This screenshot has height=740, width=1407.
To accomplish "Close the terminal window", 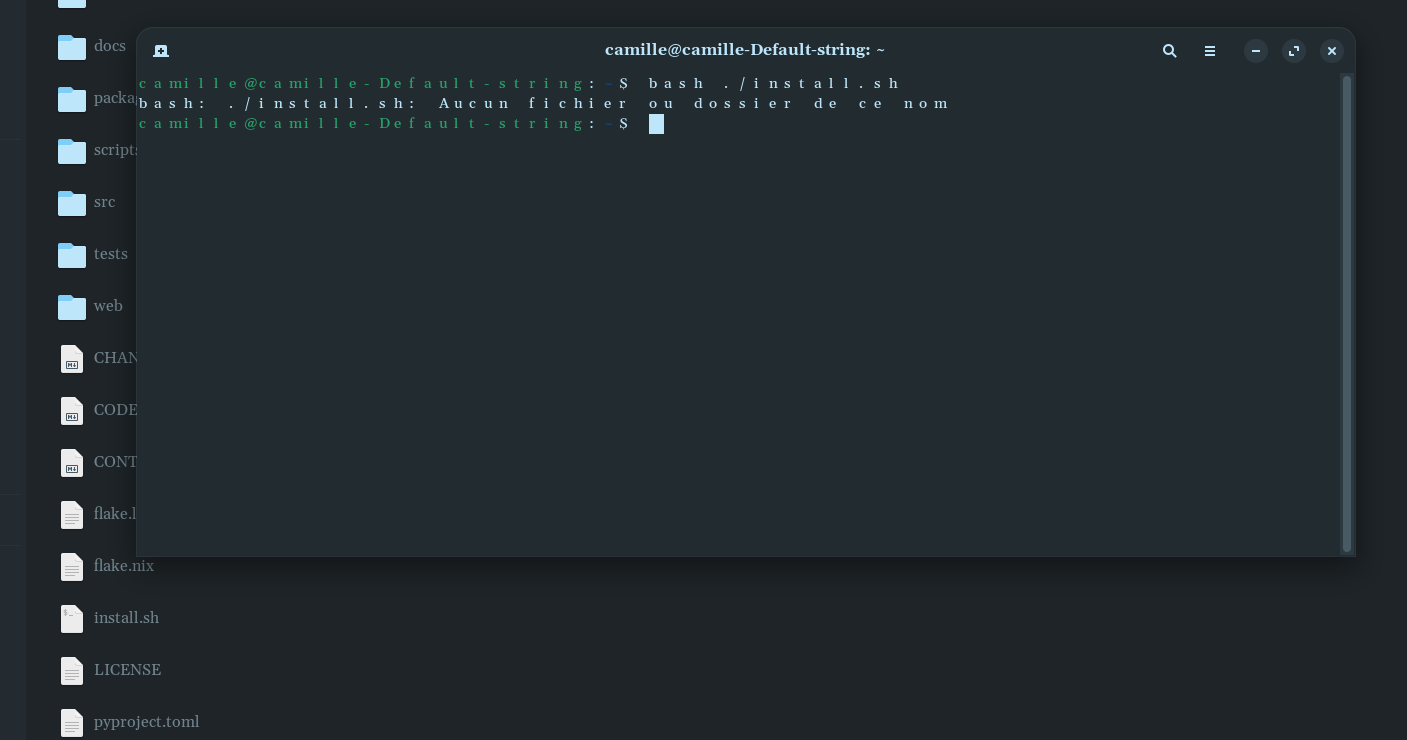I will click(x=1332, y=50).
